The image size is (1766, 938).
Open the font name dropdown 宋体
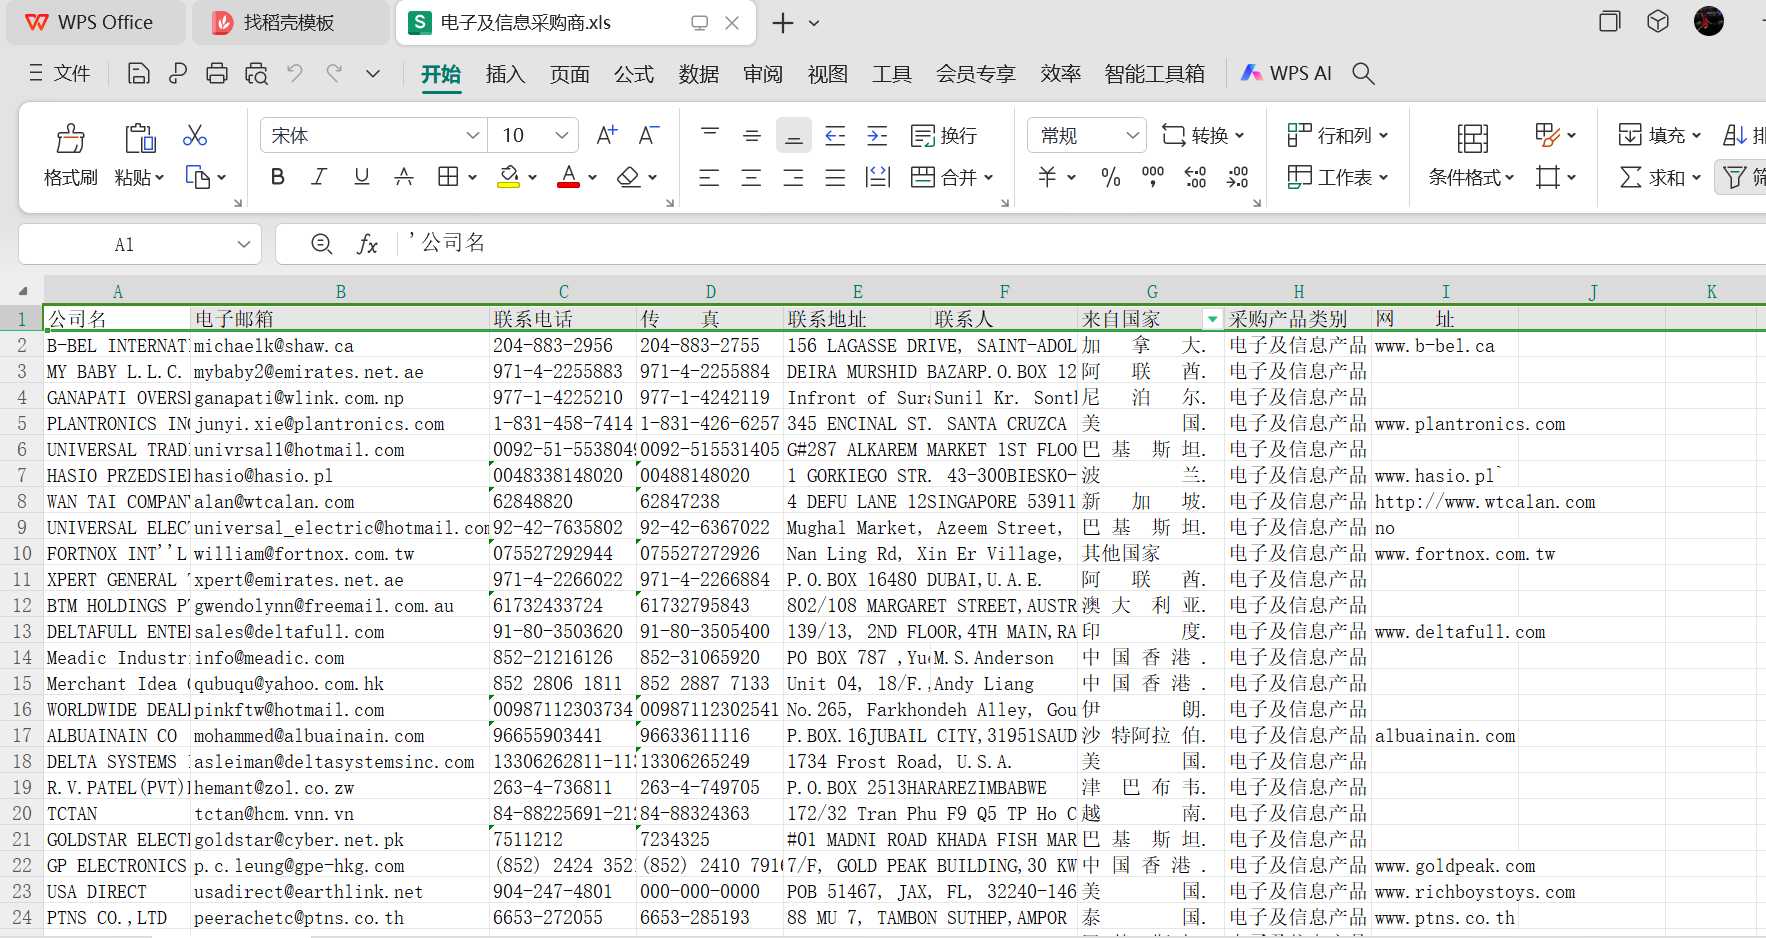[473, 135]
